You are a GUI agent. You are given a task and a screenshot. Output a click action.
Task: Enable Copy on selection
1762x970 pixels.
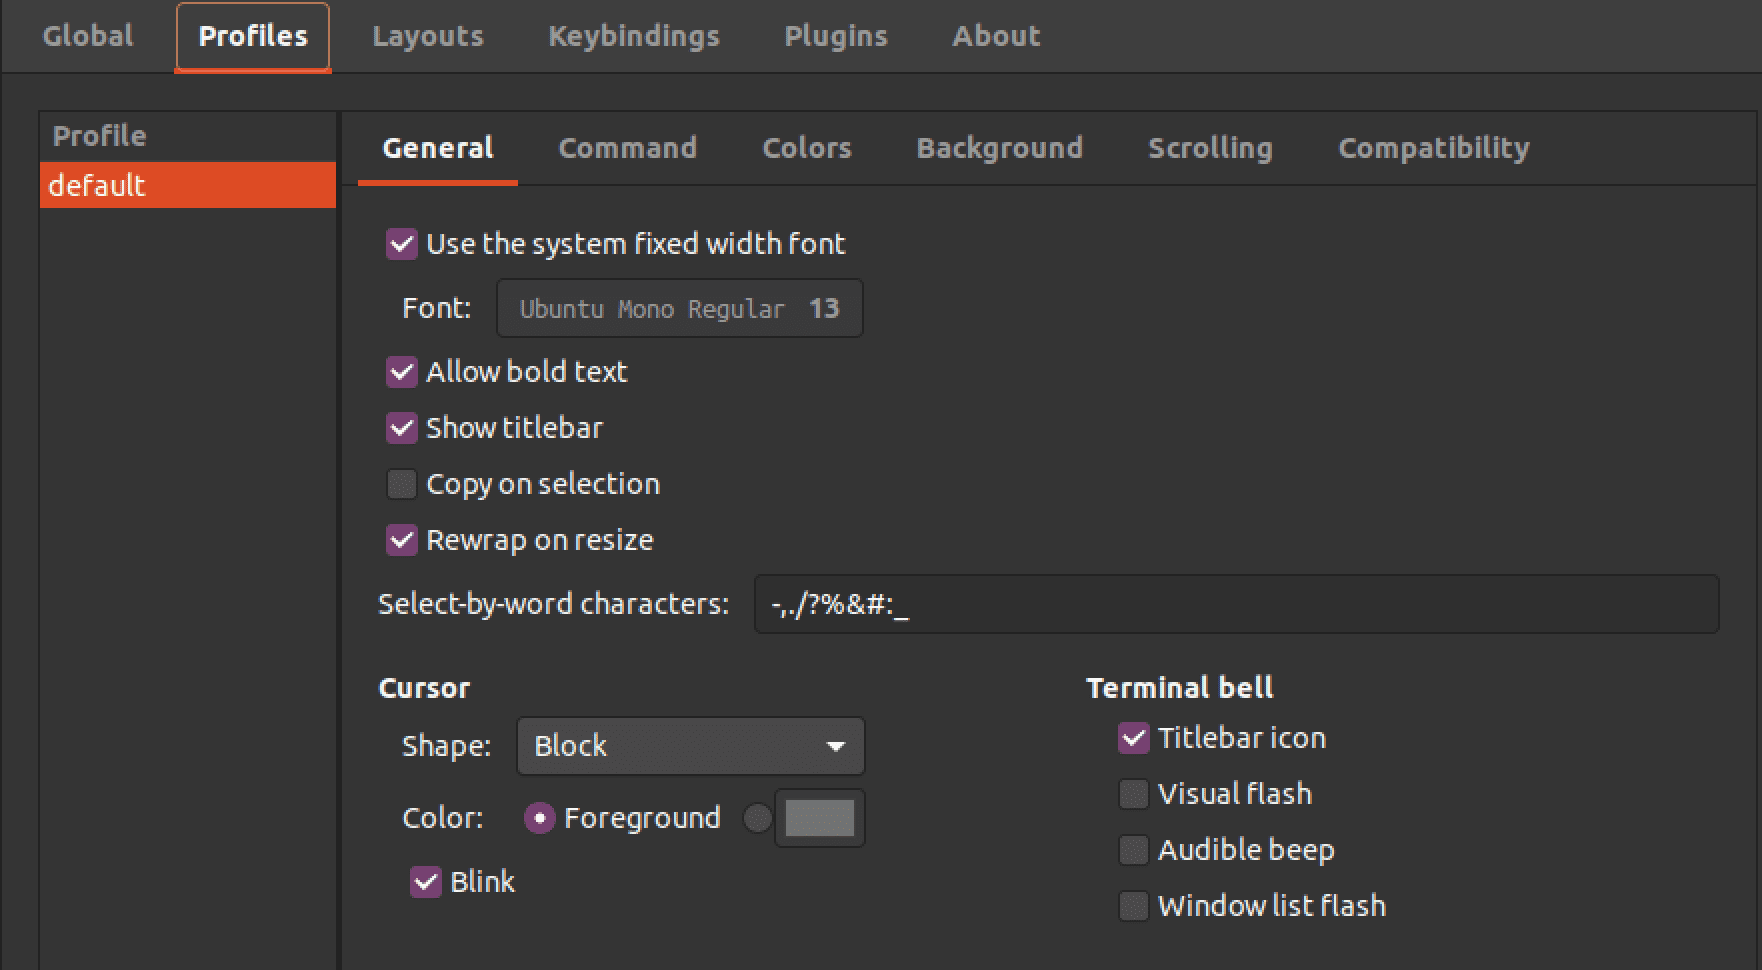click(x=401, y=484)
